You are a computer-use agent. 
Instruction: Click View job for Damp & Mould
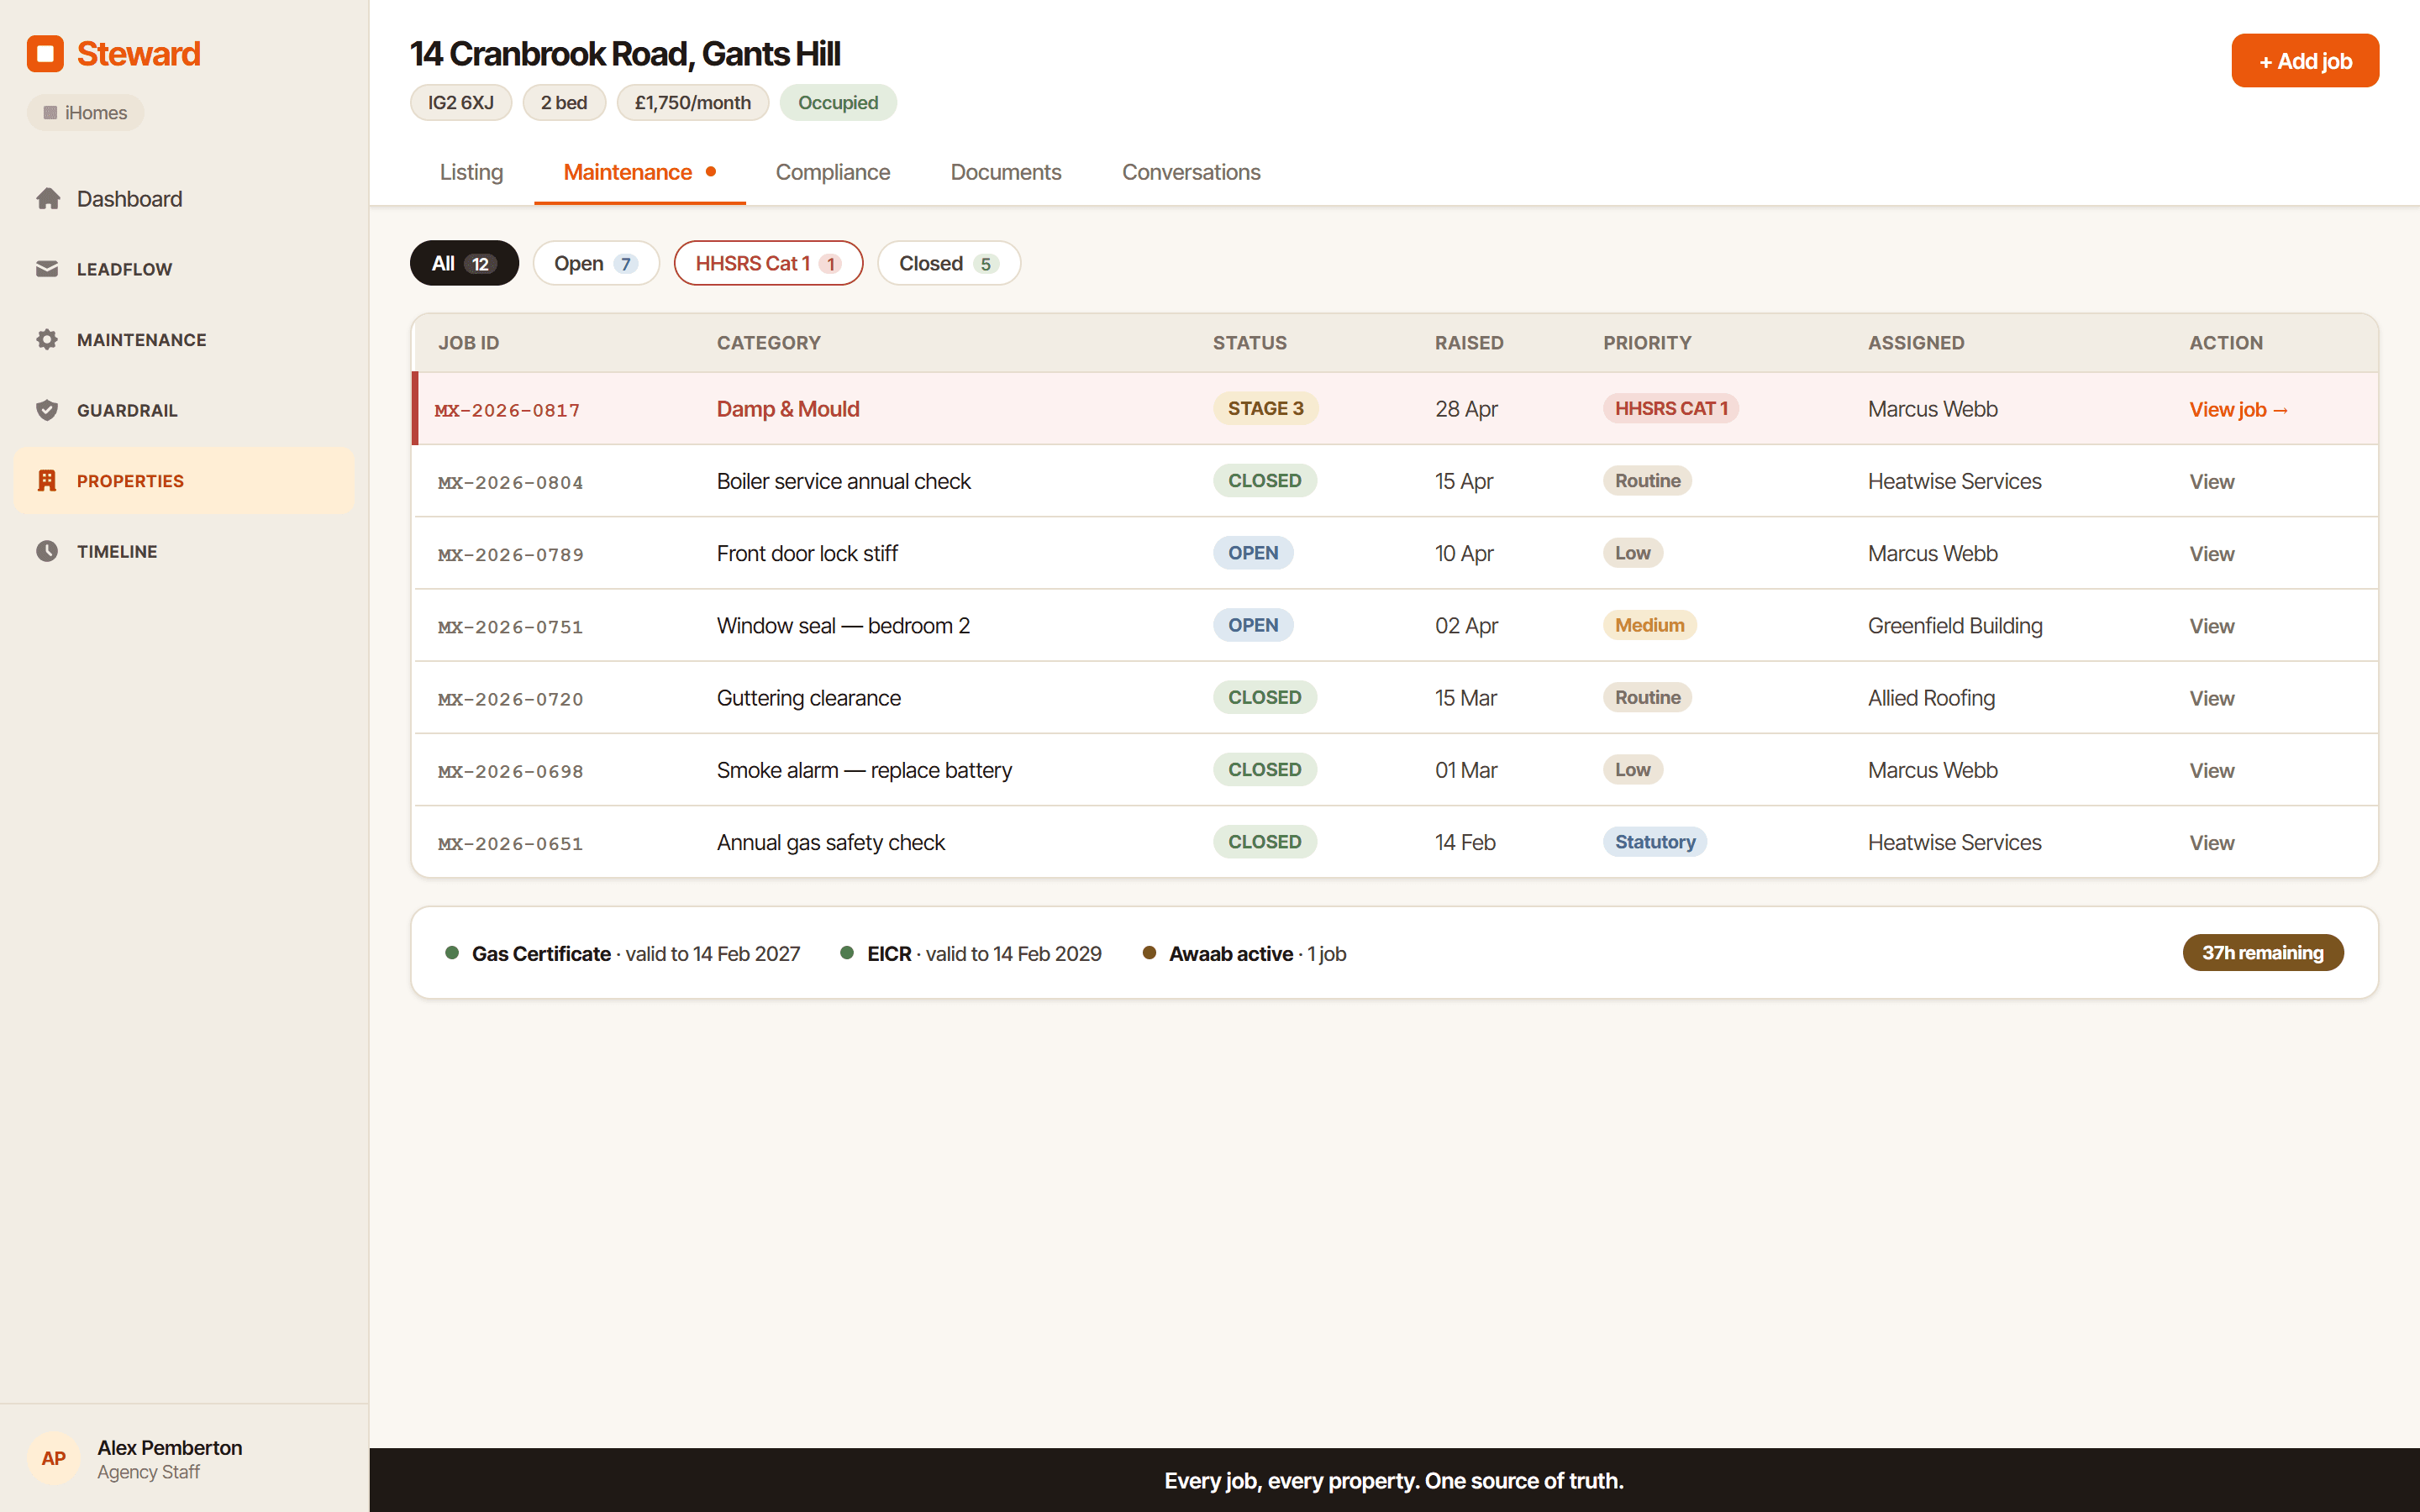2238,409
